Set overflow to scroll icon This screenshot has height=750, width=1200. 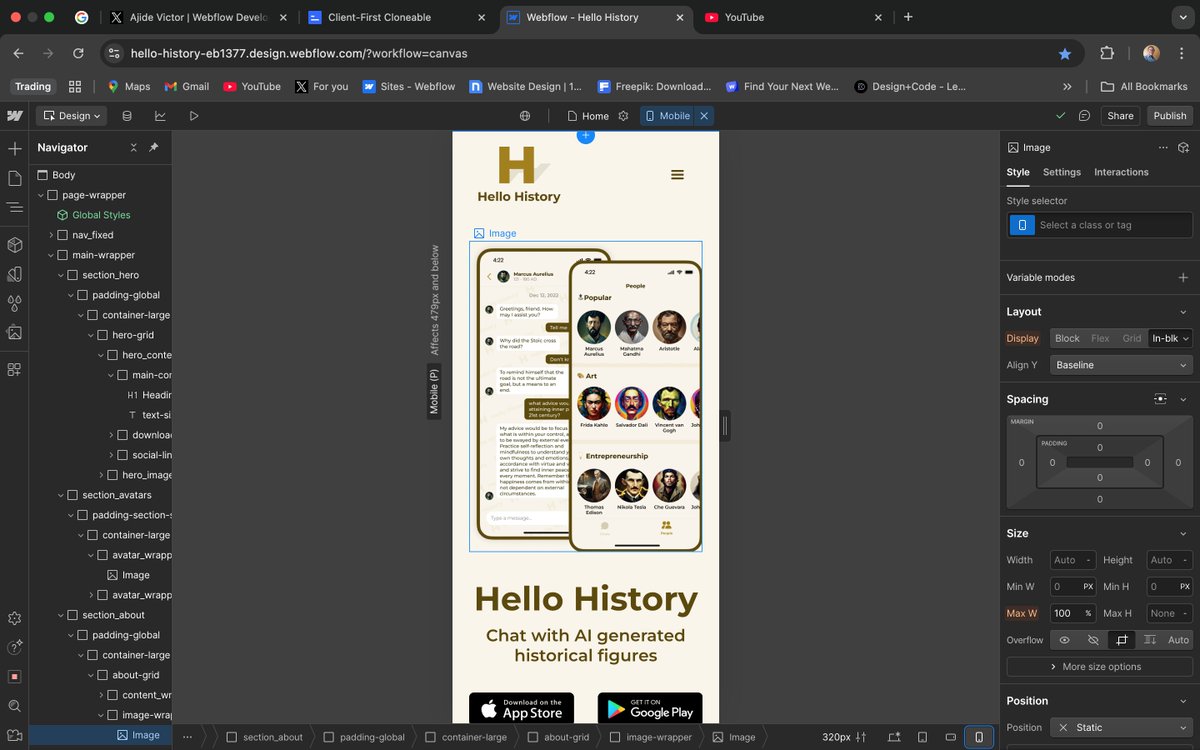pos(1150,640)
